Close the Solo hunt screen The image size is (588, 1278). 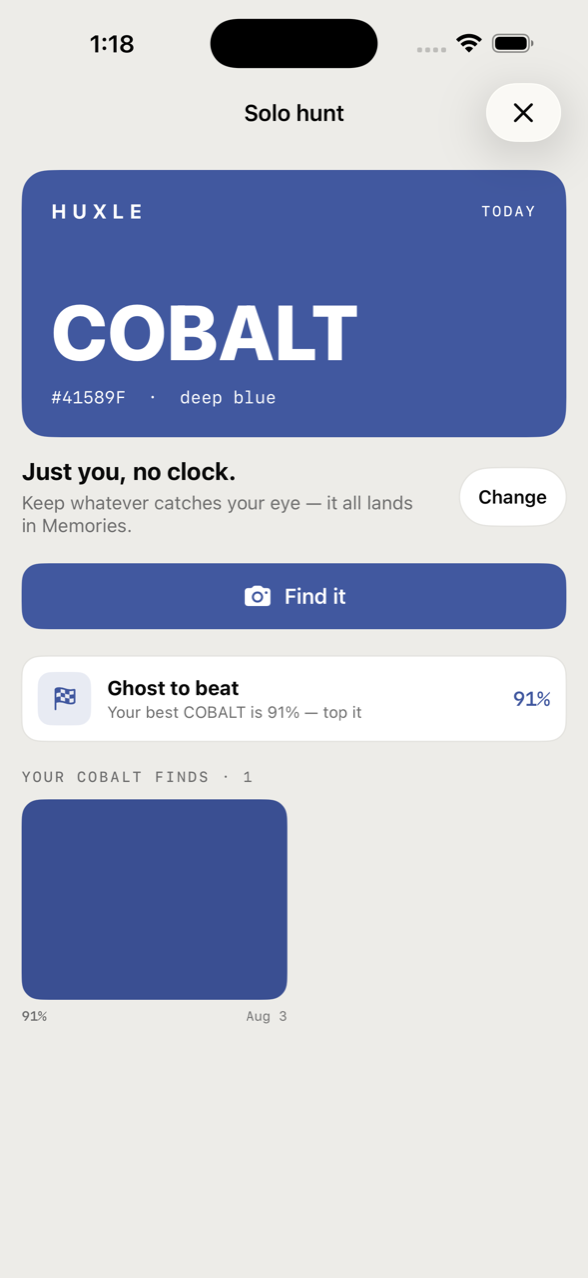(x=523, y=113)
